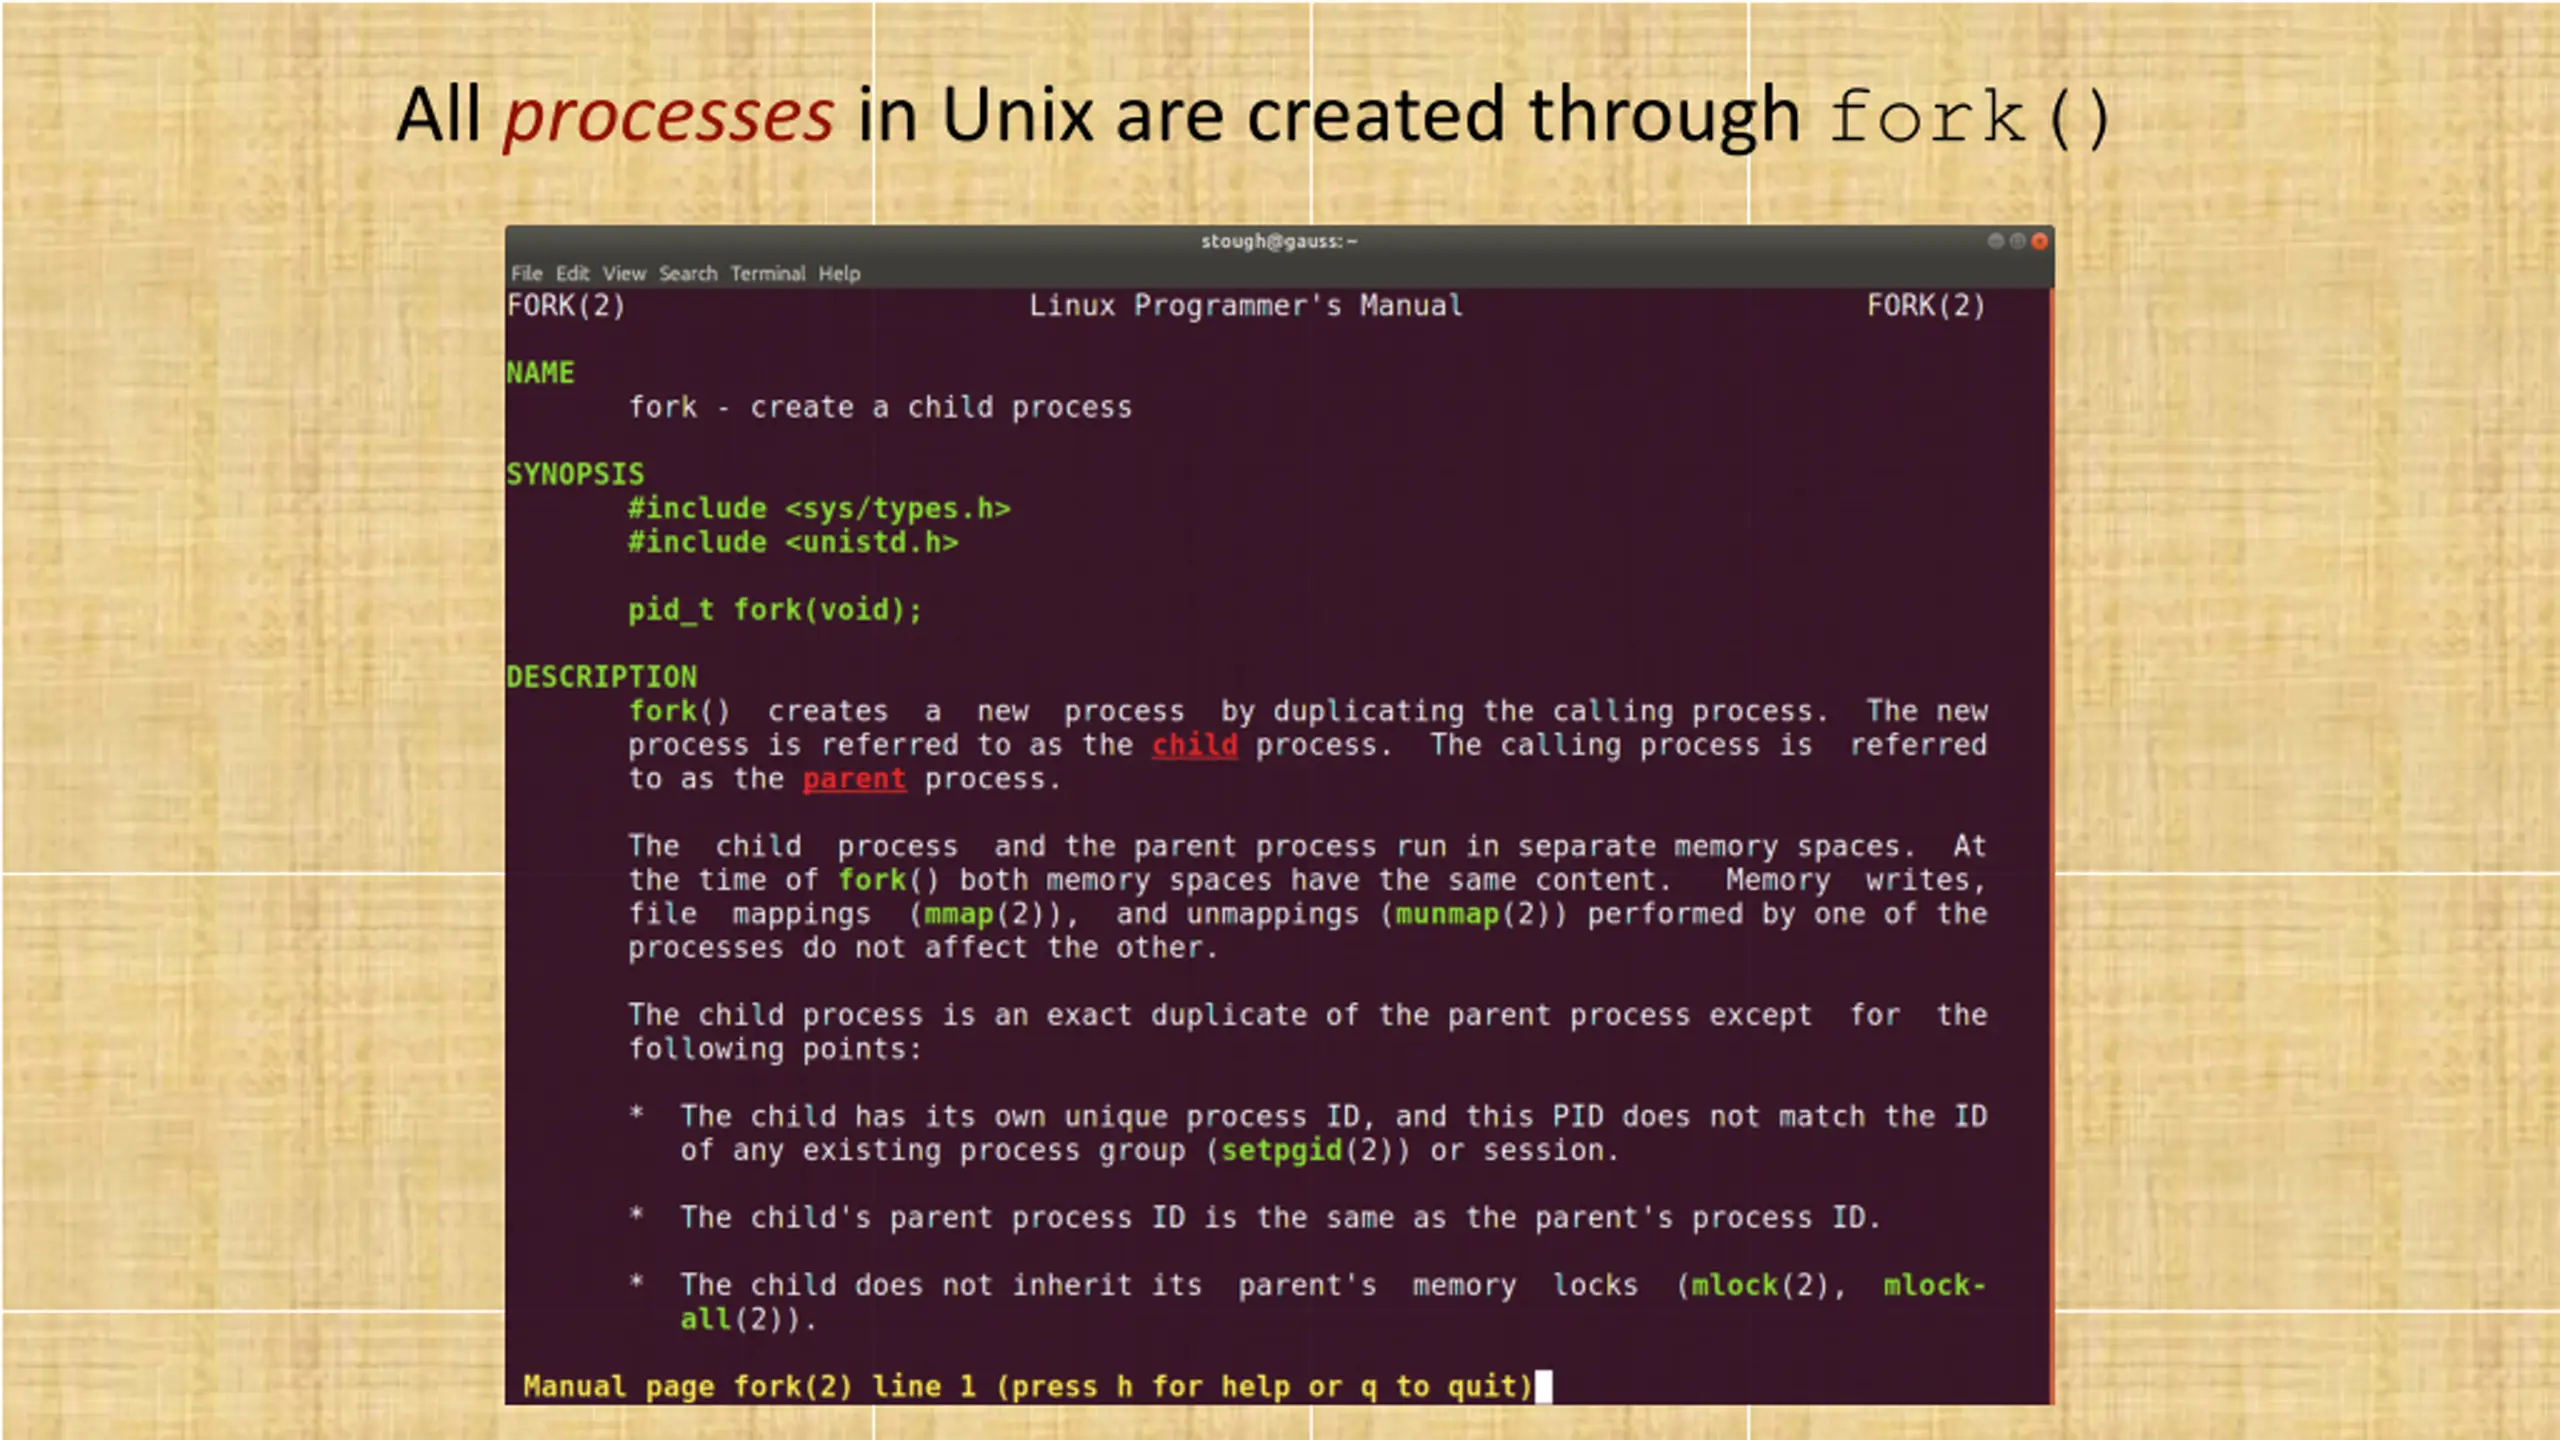This screenshot has height=1440, width=2560.
Task: Open the View menu in terminal
Action: 624,273
